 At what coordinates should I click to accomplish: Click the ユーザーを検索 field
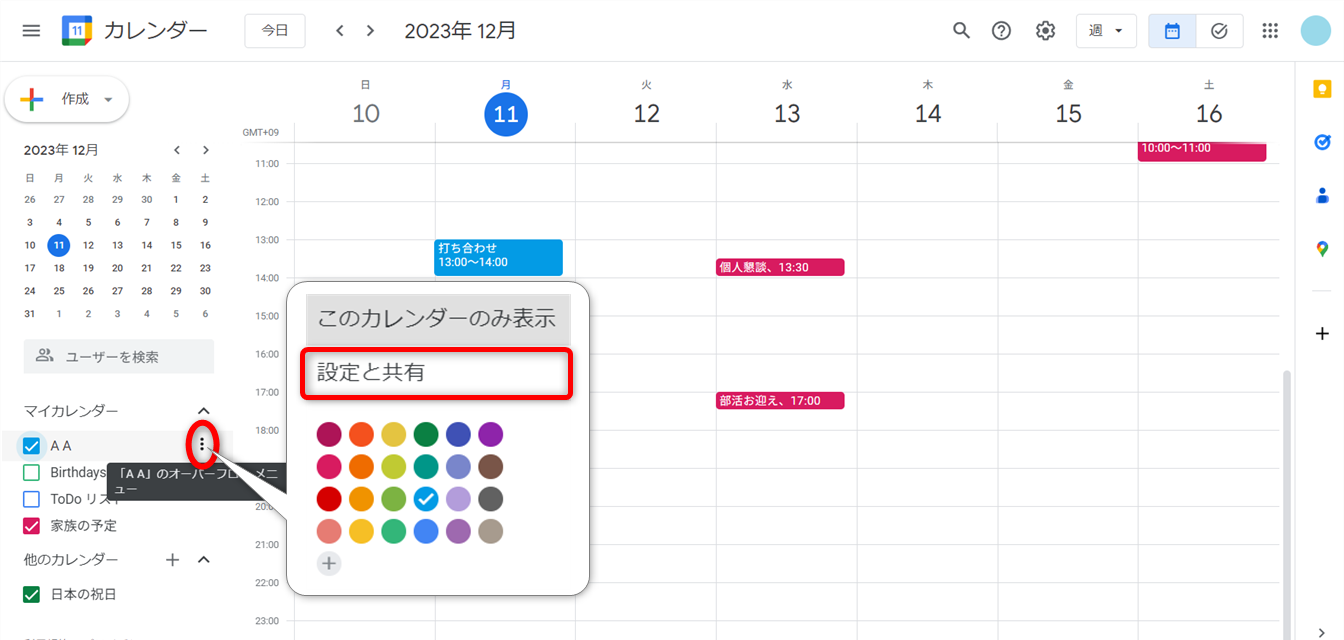pyautogui.click(x=119, y=356)
